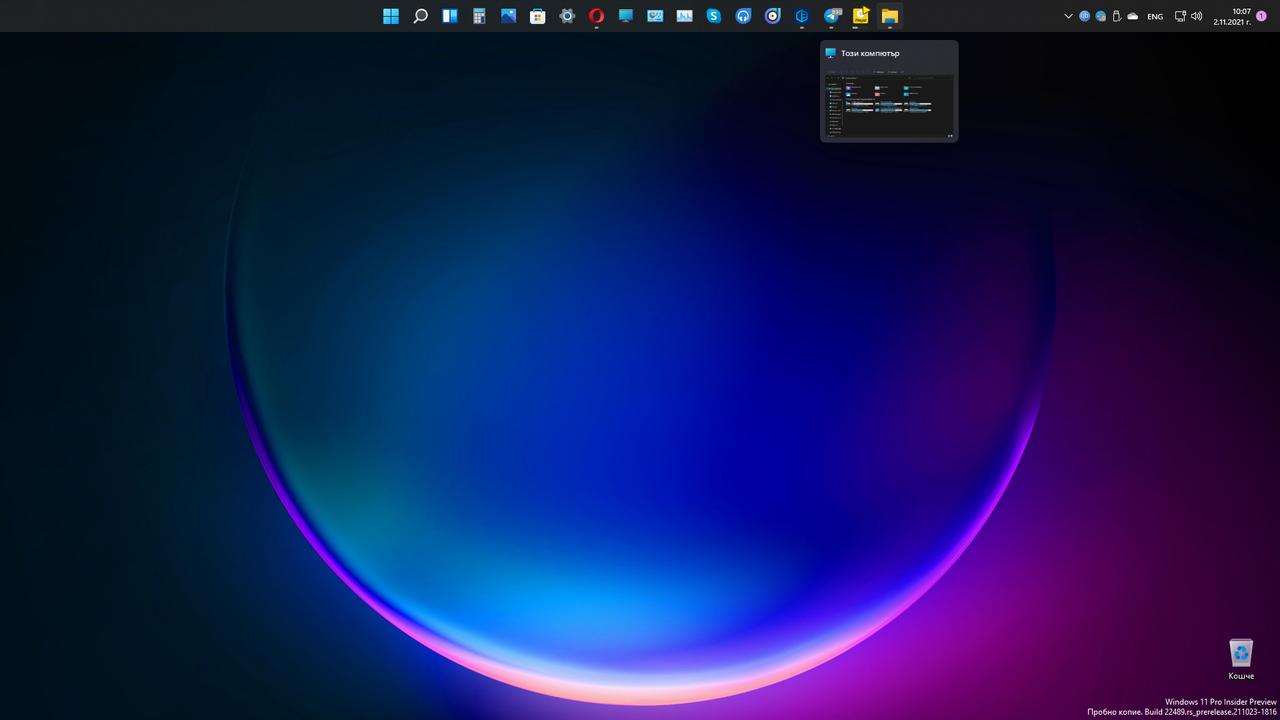Open the qBittorrent tray icon

(x=1085, y=16)
